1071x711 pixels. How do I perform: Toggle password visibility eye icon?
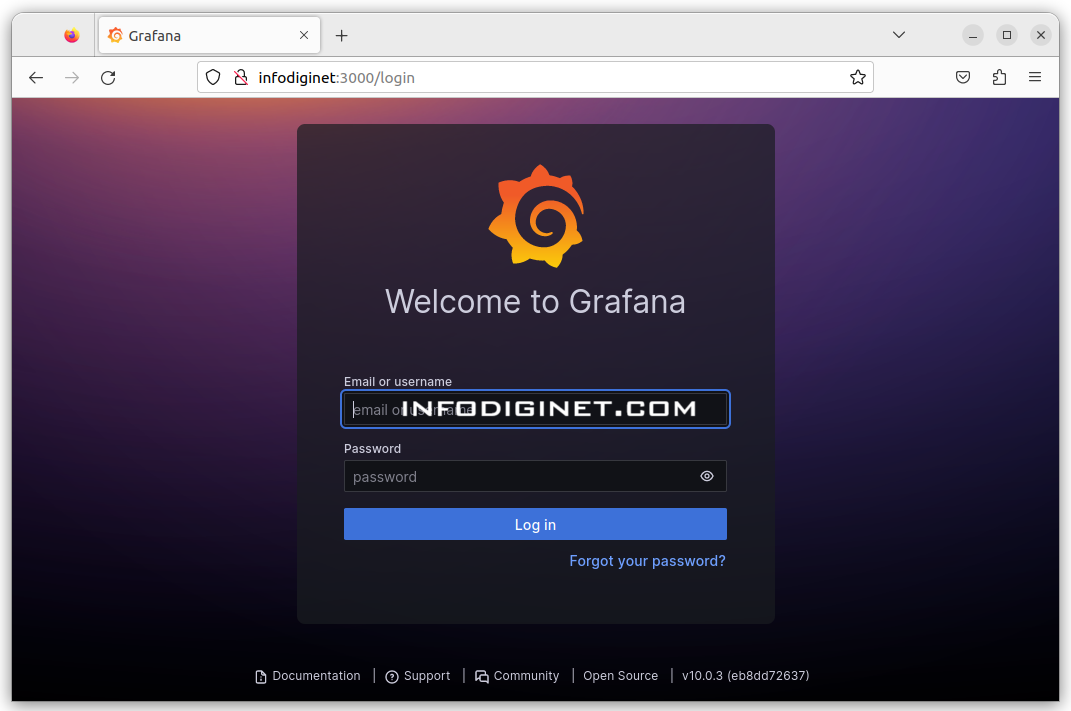click(707, 477)
